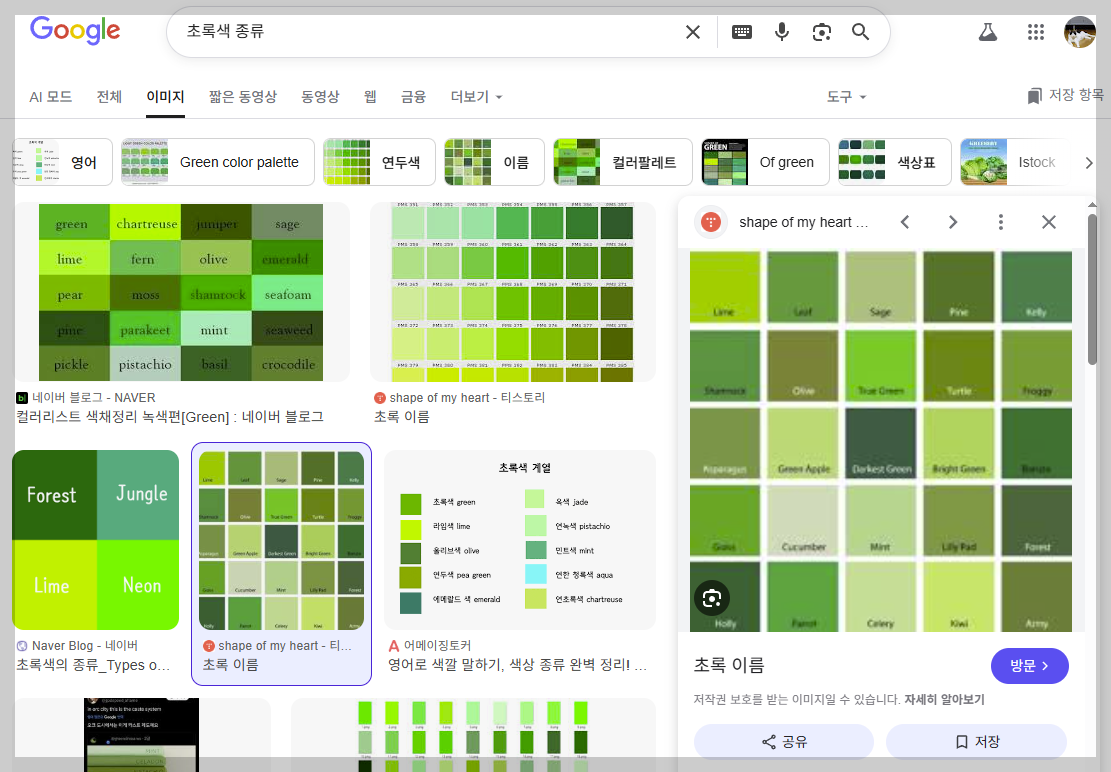1111x772 pixels.
Task: Open dark screenshot thumbnail at bottom
Action: (x=142, y=734)
